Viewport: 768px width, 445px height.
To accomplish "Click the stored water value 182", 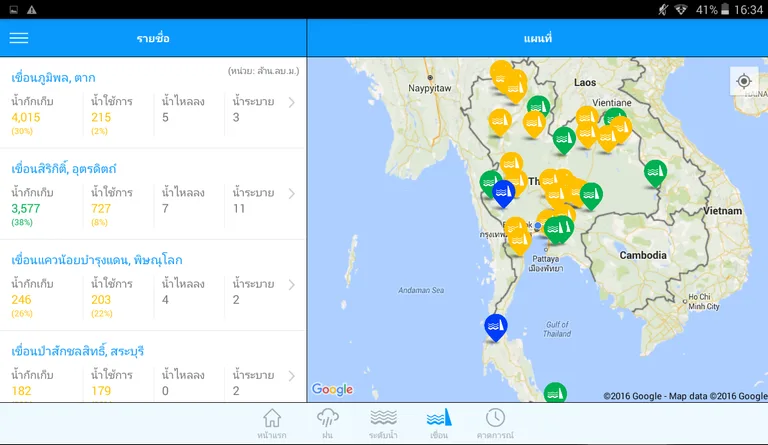I will point(21,391).
